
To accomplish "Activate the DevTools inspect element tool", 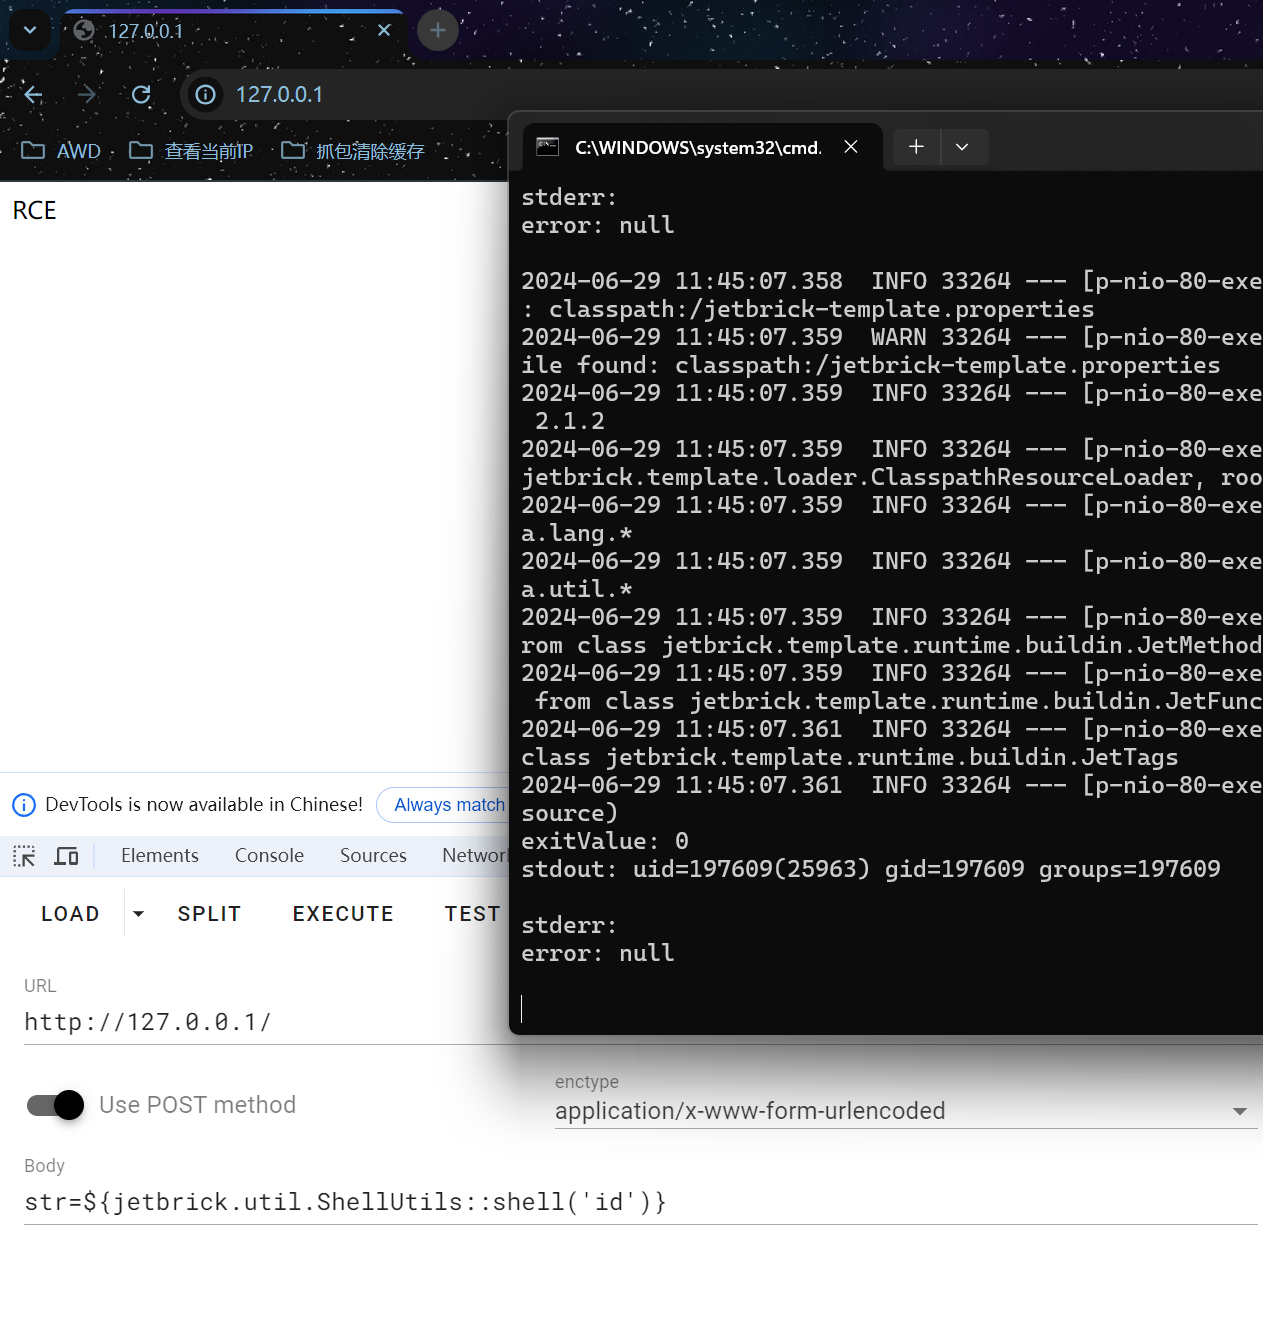I will tap(24, 856).
